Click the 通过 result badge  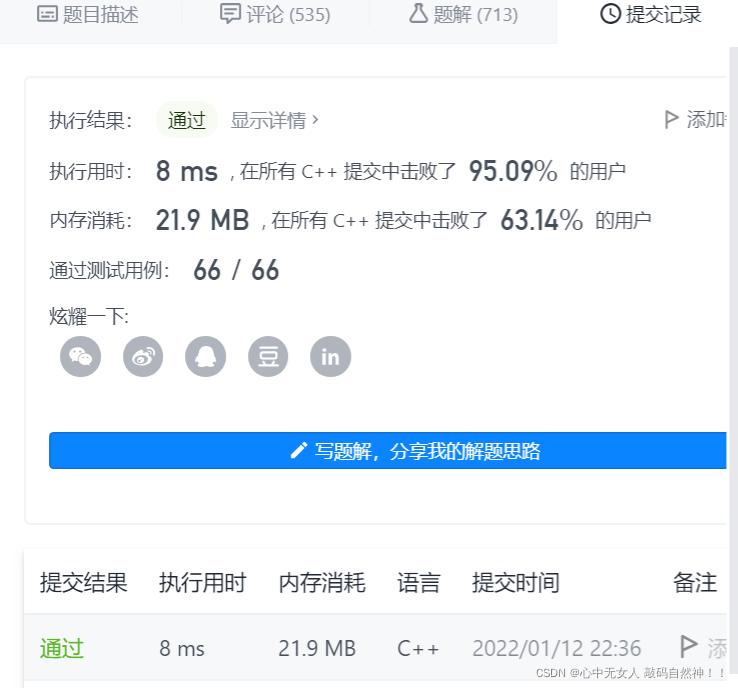pos(187,120)
